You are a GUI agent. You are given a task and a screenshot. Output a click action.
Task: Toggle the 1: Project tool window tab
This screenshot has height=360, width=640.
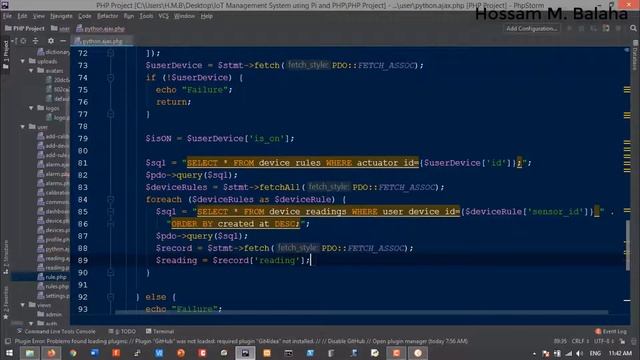(6, 55)
